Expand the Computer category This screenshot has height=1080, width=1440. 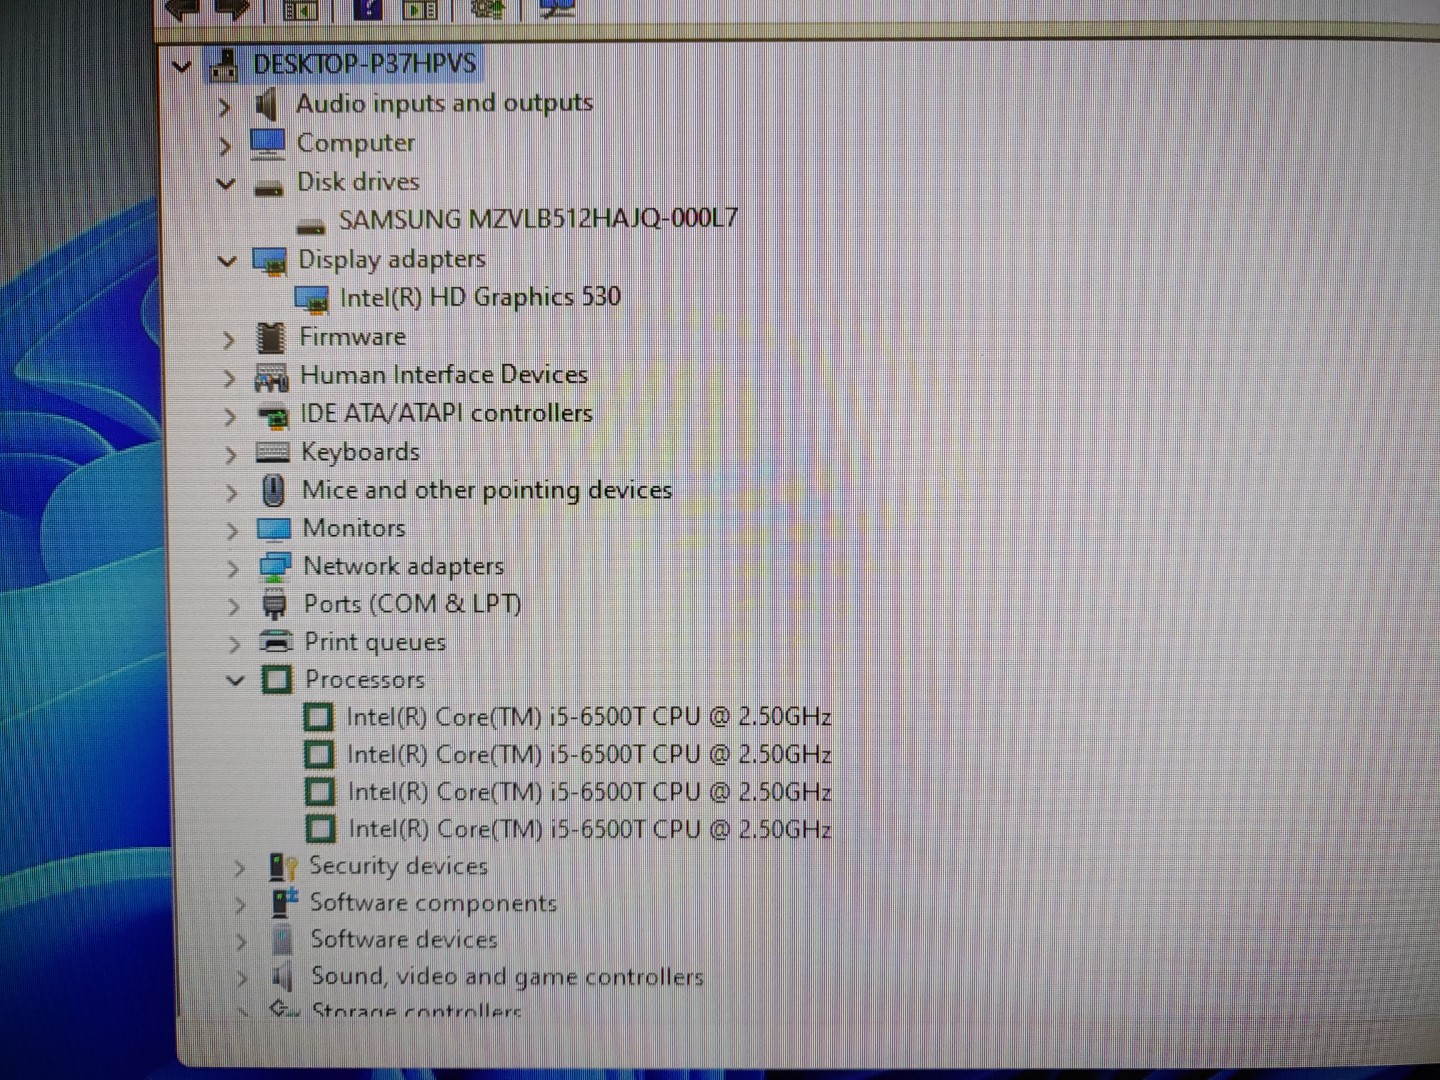tap(225, 146)
